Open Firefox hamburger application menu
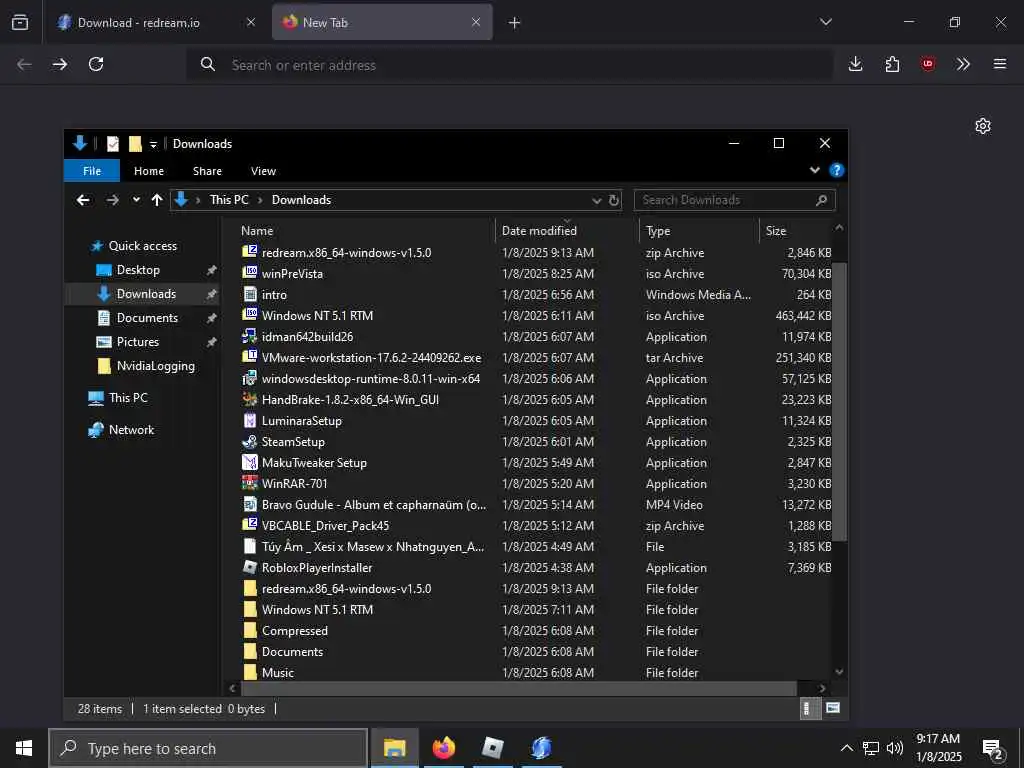Image resolution: width=1024 pixels, height=768 pixels. 1000,64
